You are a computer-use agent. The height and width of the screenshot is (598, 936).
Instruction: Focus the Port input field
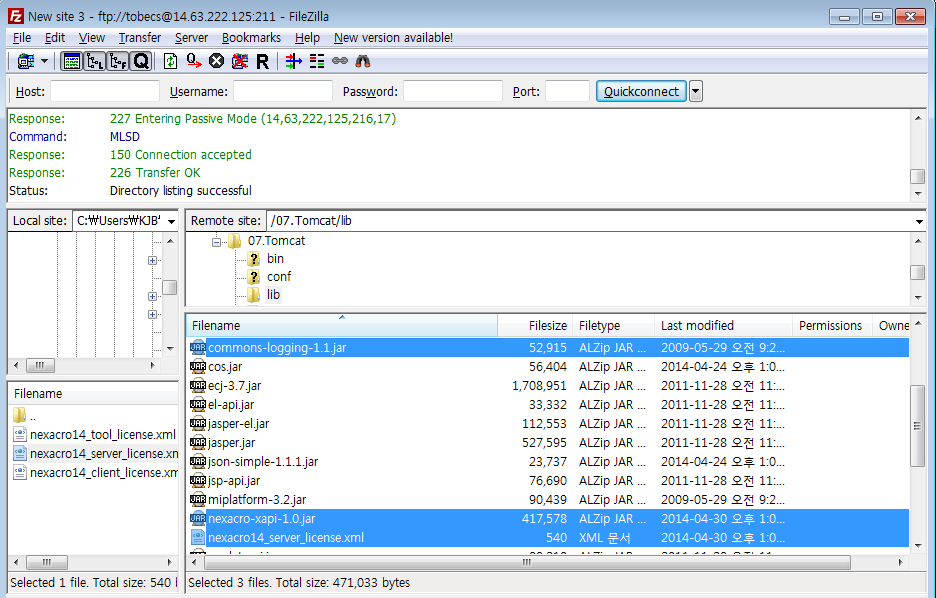pyautogui.click(x=567, y=91)
